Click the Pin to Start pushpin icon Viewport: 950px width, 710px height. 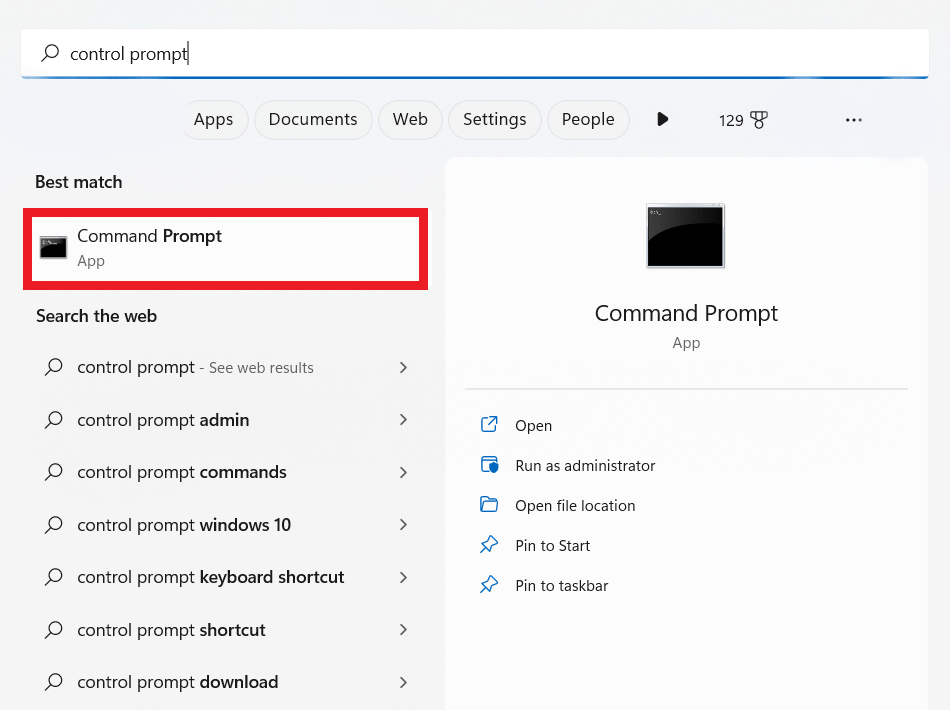489,545
